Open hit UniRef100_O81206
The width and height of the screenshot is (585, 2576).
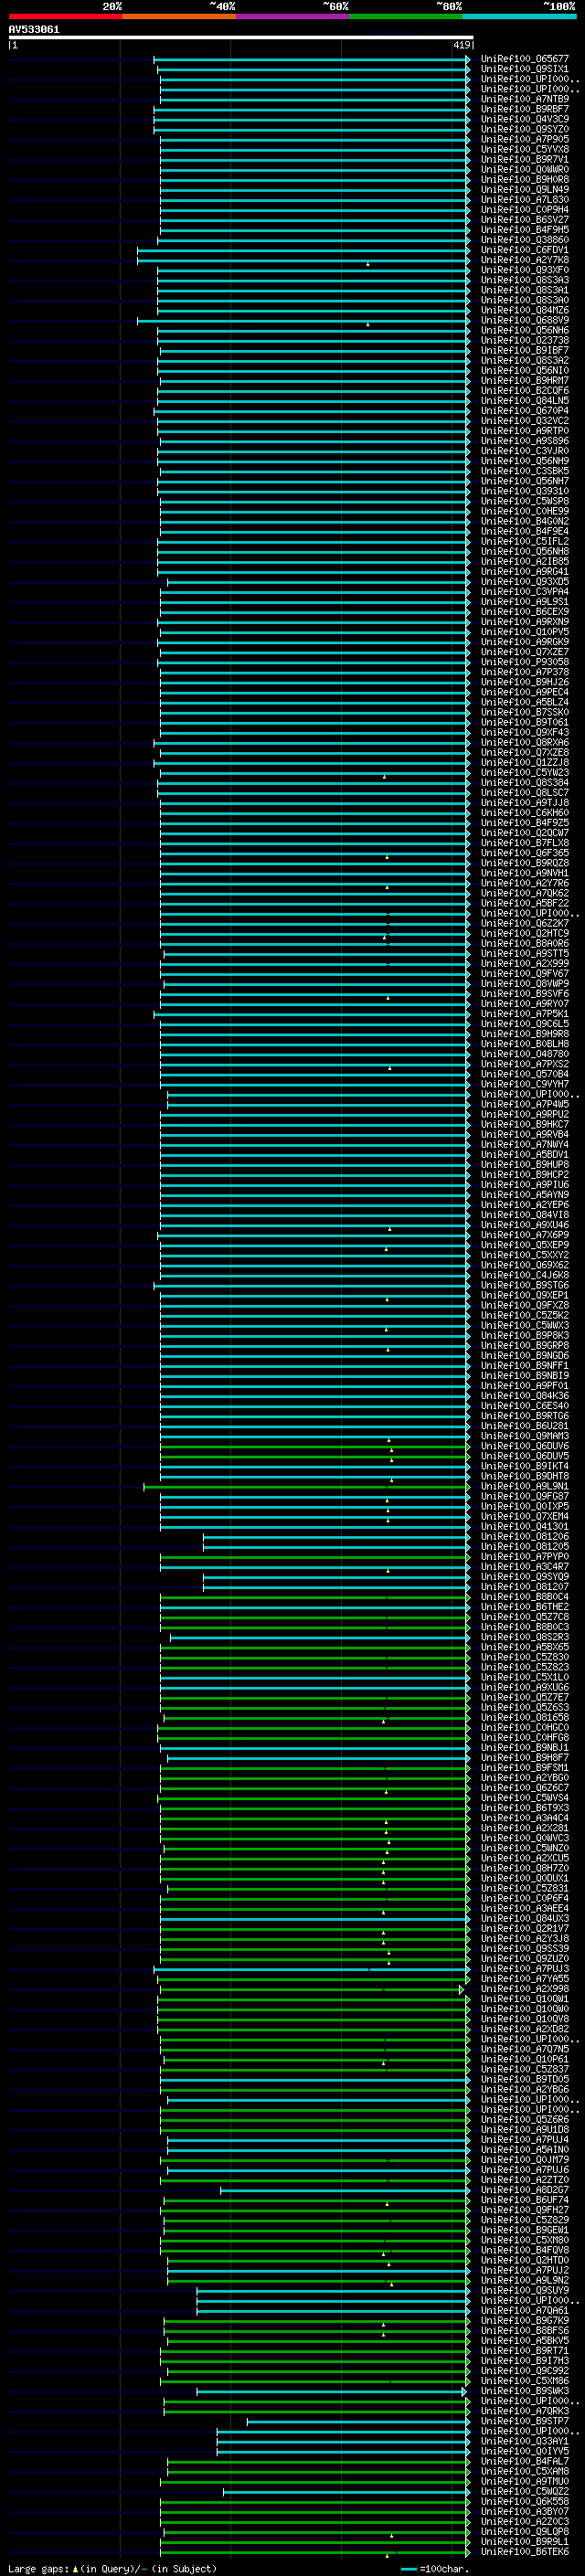(x=525, y=1536)
